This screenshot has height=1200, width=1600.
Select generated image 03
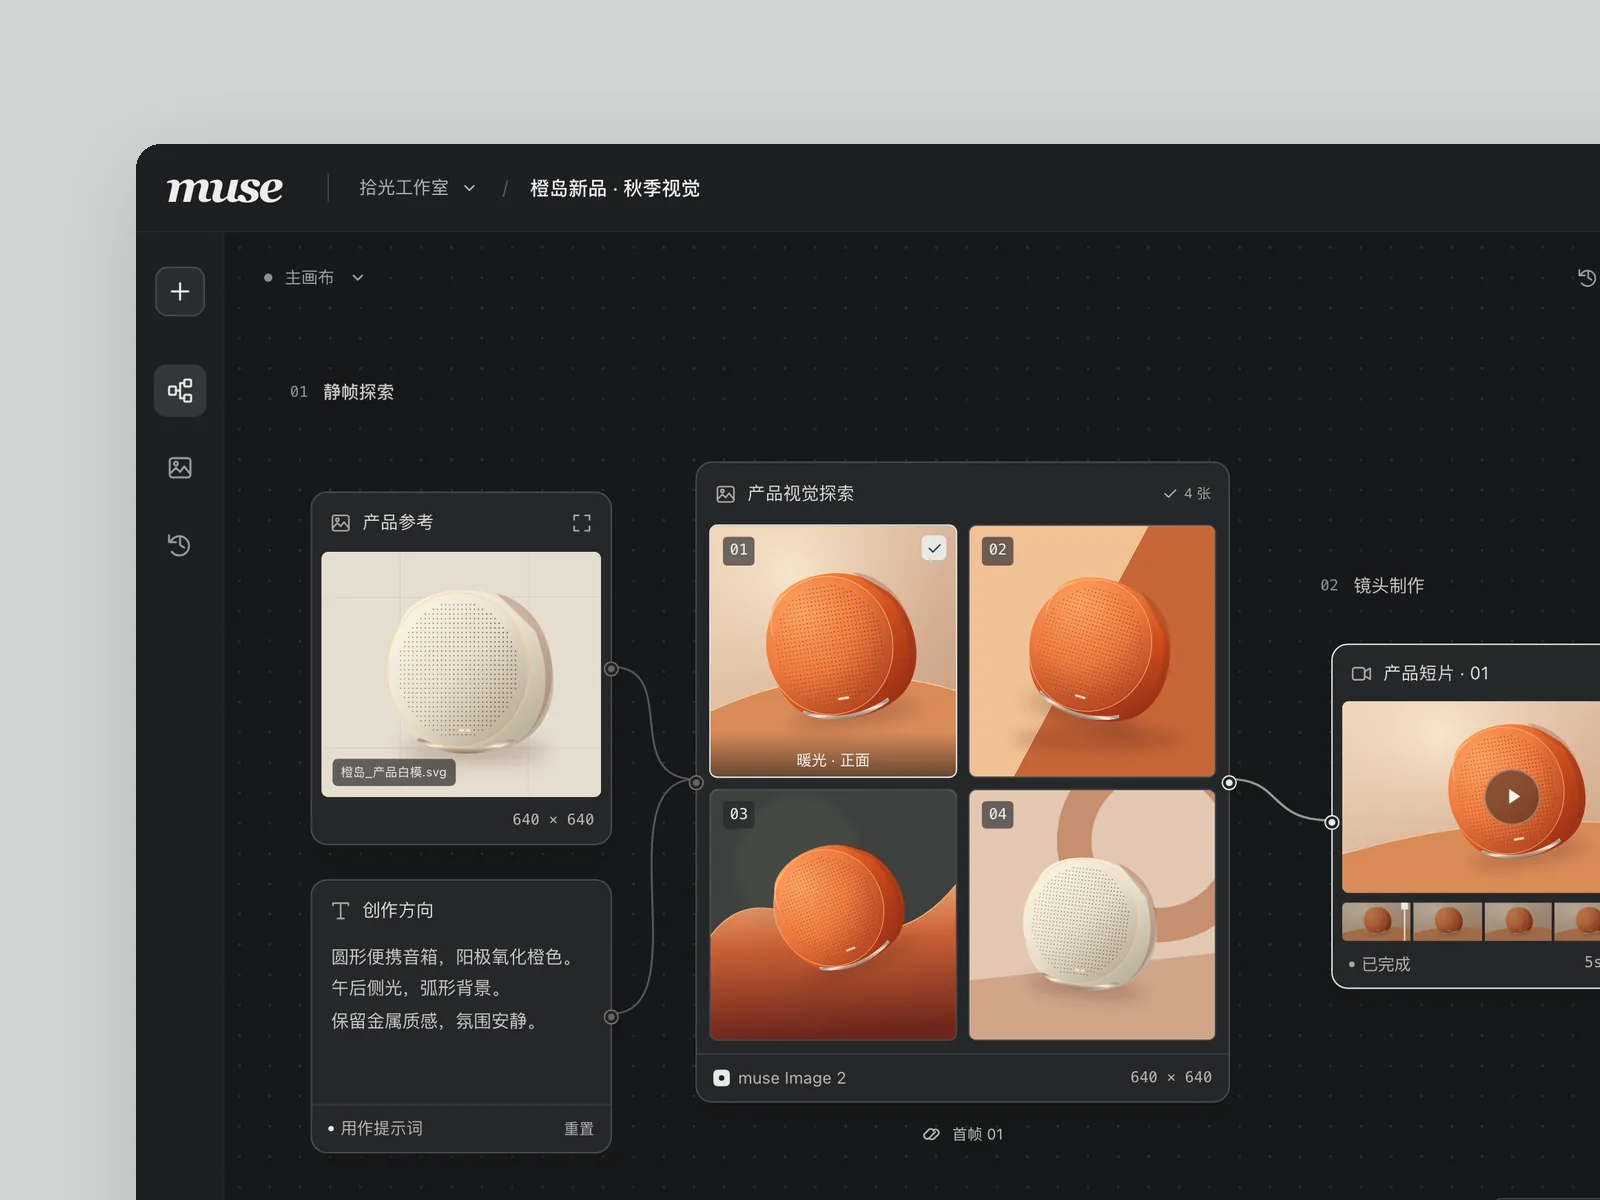pyautogui.click(x=833, y=915)
